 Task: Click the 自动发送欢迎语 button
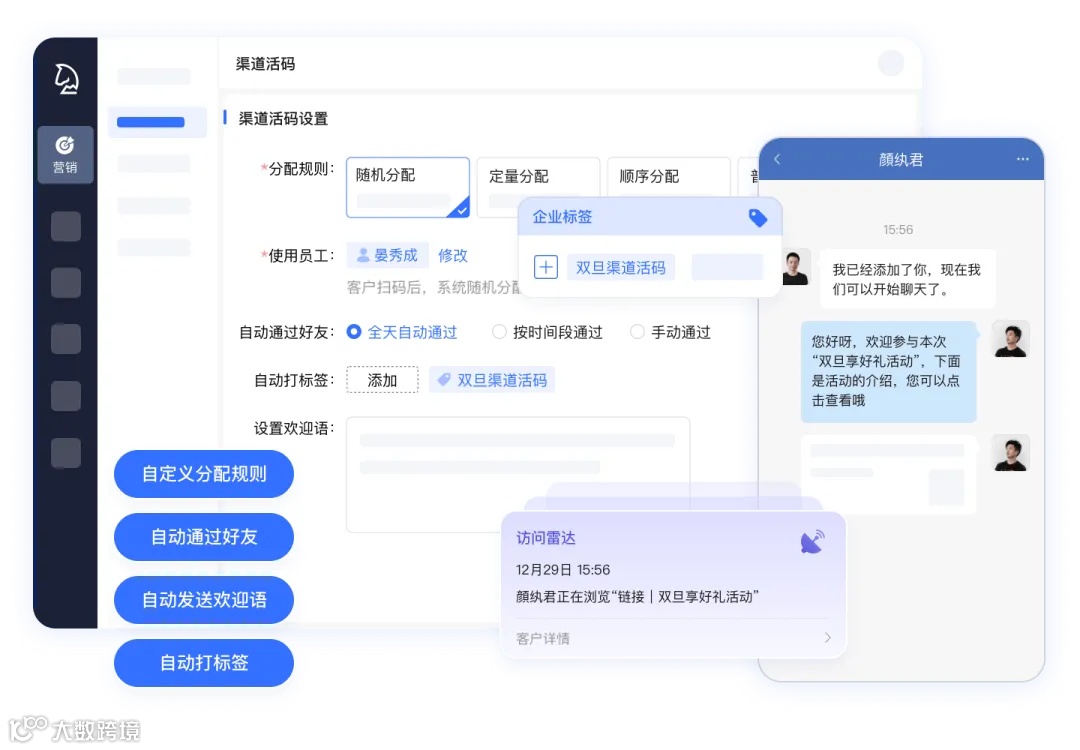[x=203, y=600]
